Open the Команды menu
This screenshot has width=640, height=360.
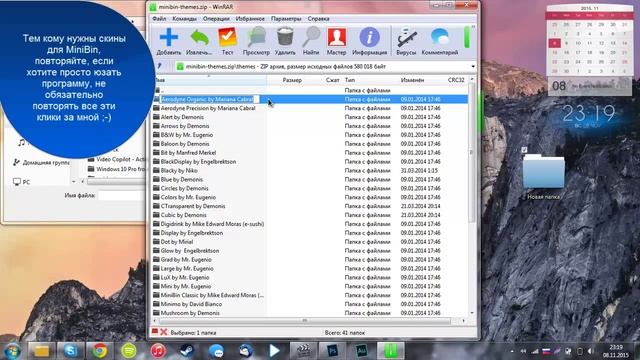[x=184, y=19]
